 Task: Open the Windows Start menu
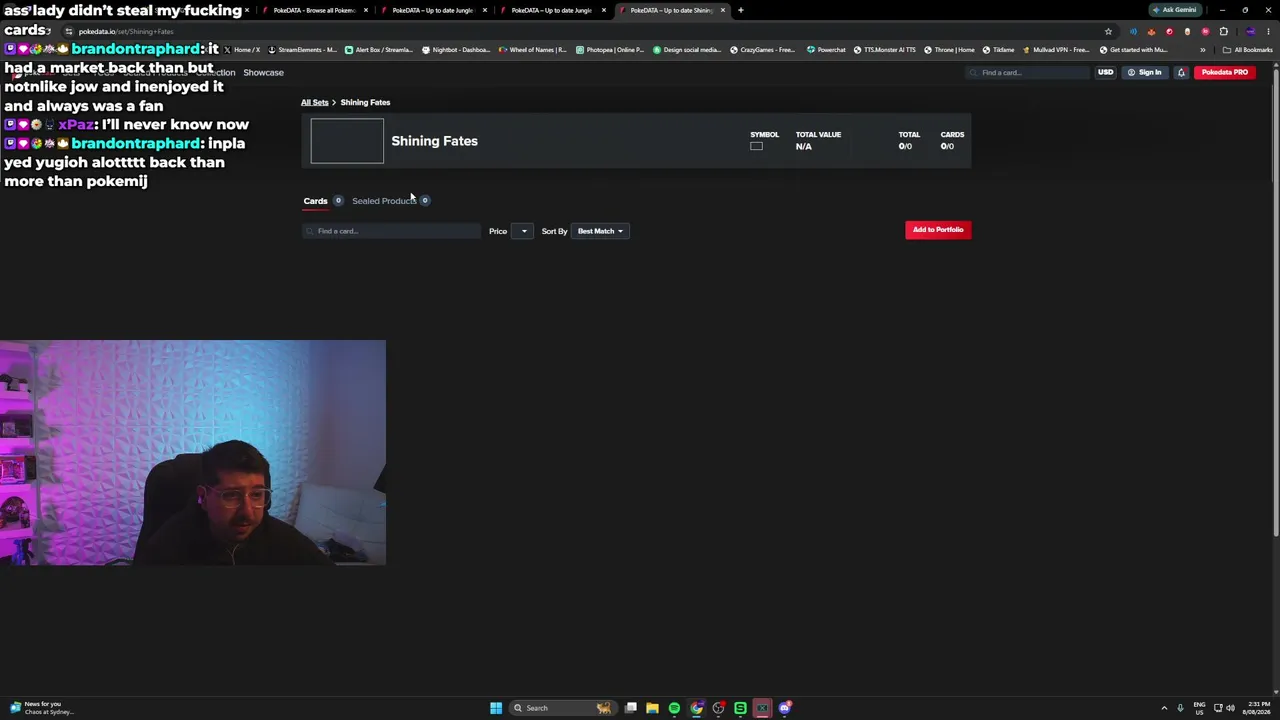pos(496,708)
